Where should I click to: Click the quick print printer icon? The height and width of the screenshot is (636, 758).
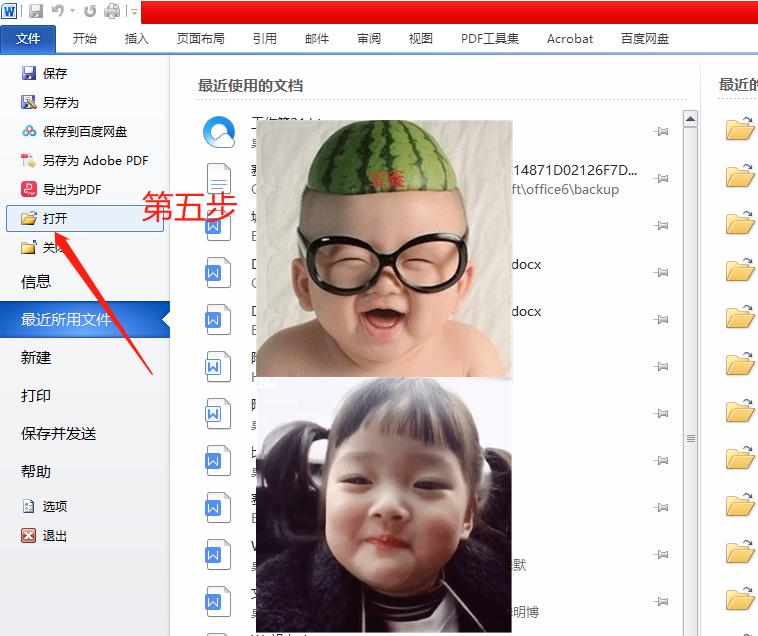[x=112, y=11]
